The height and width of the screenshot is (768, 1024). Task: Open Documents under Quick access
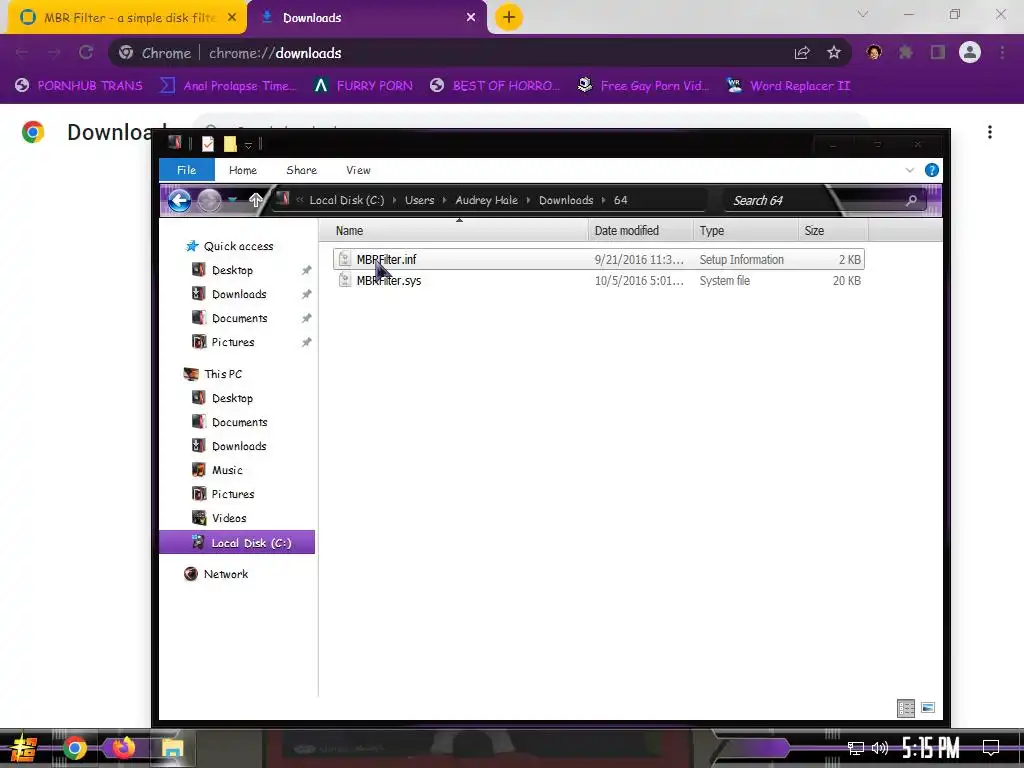pyautogui.click(x=239, y=319)
